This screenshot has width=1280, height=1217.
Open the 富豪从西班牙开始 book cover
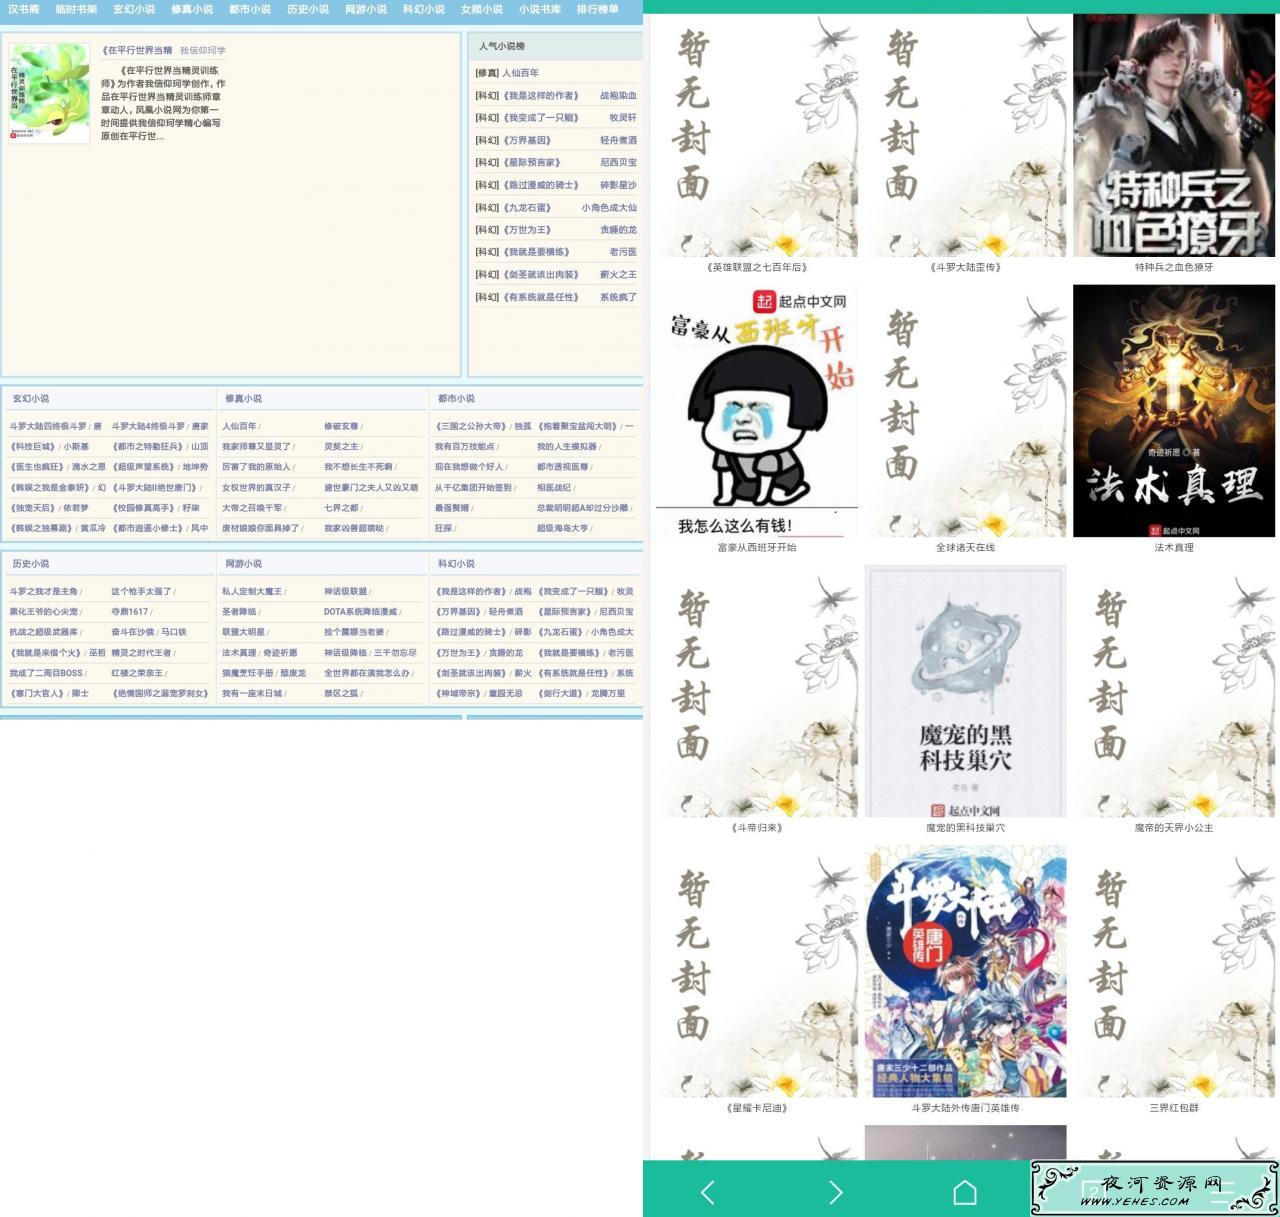[x=757, y=411]
